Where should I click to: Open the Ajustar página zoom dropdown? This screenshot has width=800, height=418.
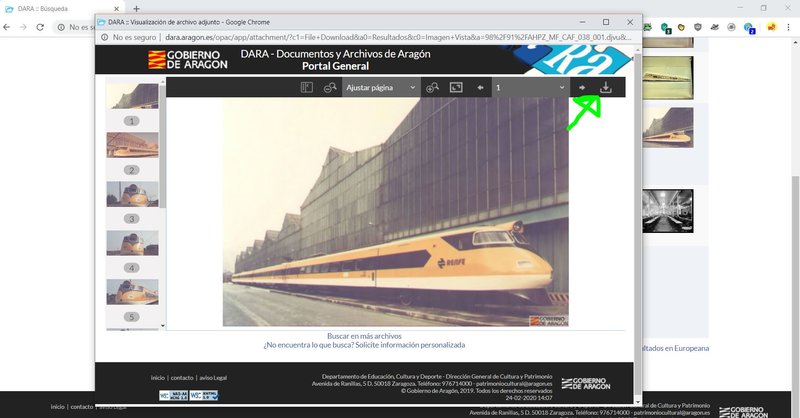[381, 87]
